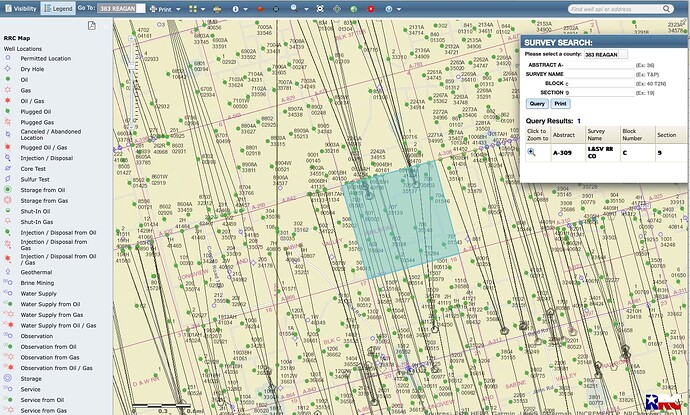Click the Print tool in toolbar
This screenshot has width=690, height=415.
pyautogui.click(x=161, y=9)
